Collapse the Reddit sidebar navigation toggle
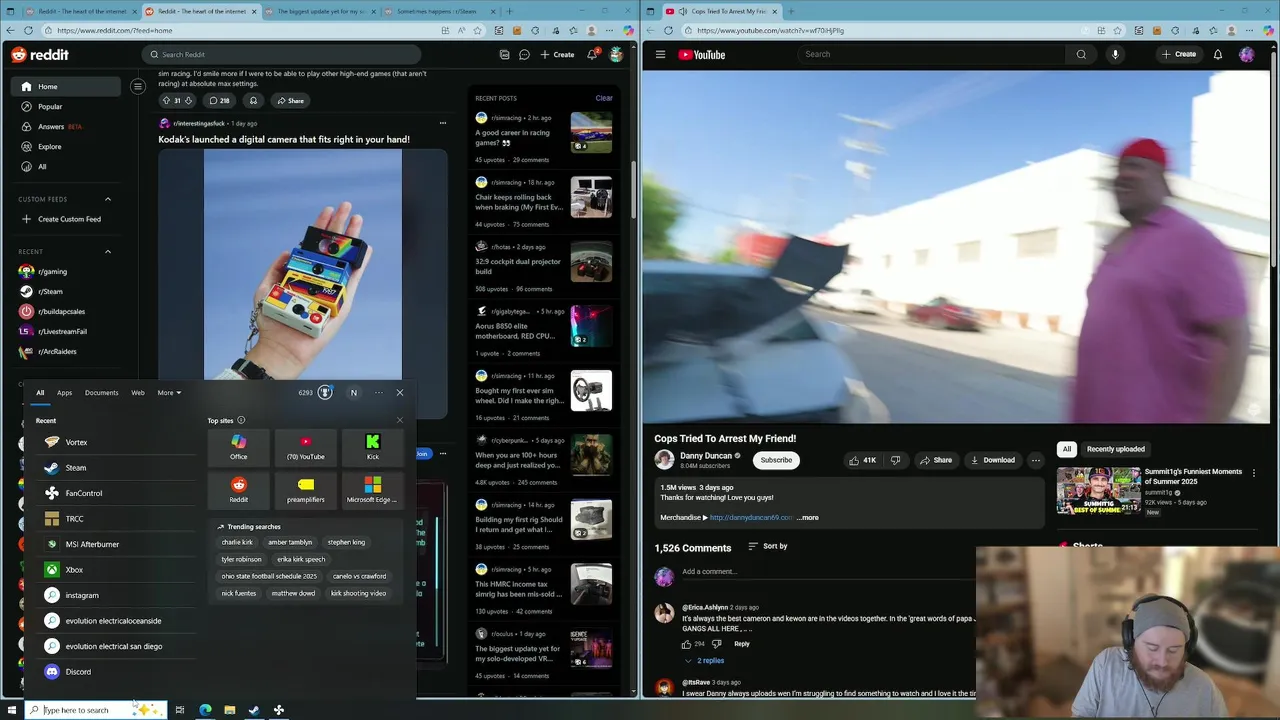This screenshot has width=1280, height=720. pyautogui.click(x=138, y=86)
